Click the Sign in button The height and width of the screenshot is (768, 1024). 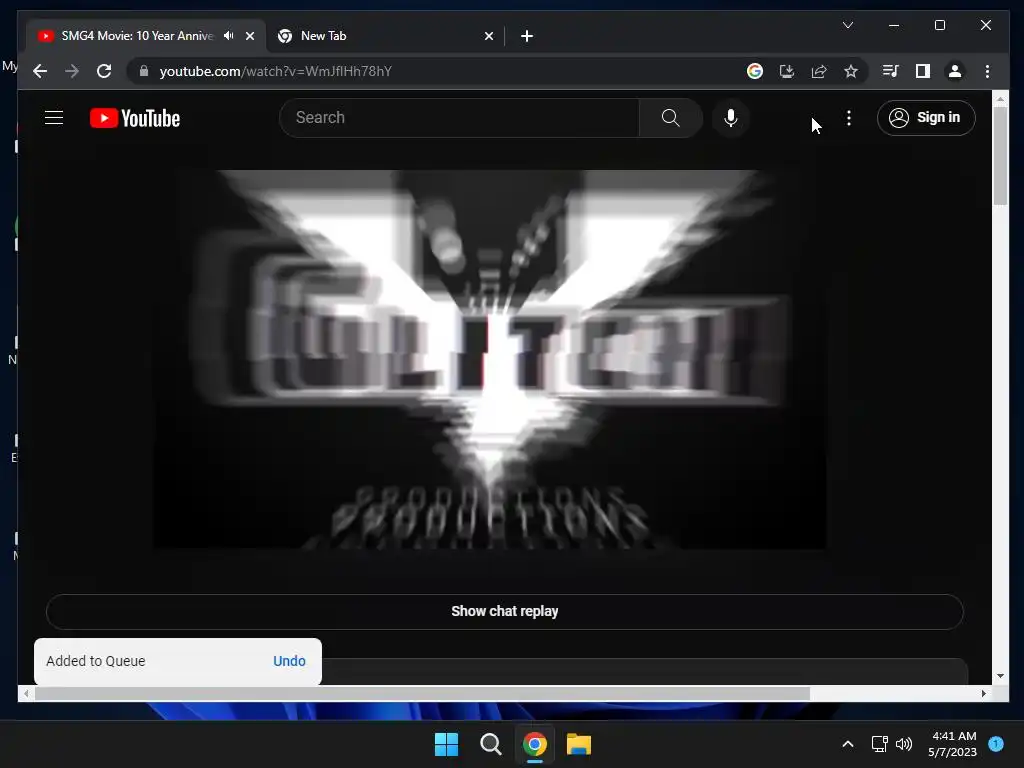926,118
